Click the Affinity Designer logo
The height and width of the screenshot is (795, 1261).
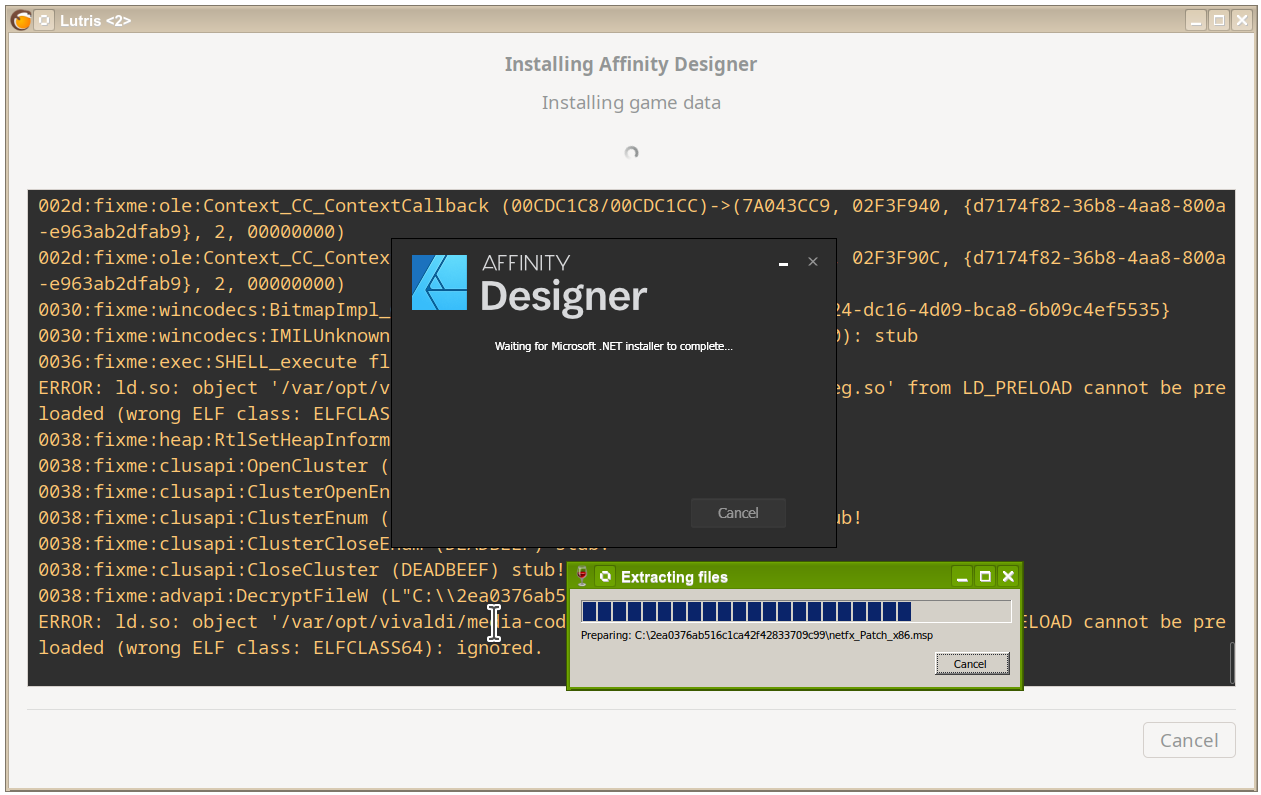point(440,282)
